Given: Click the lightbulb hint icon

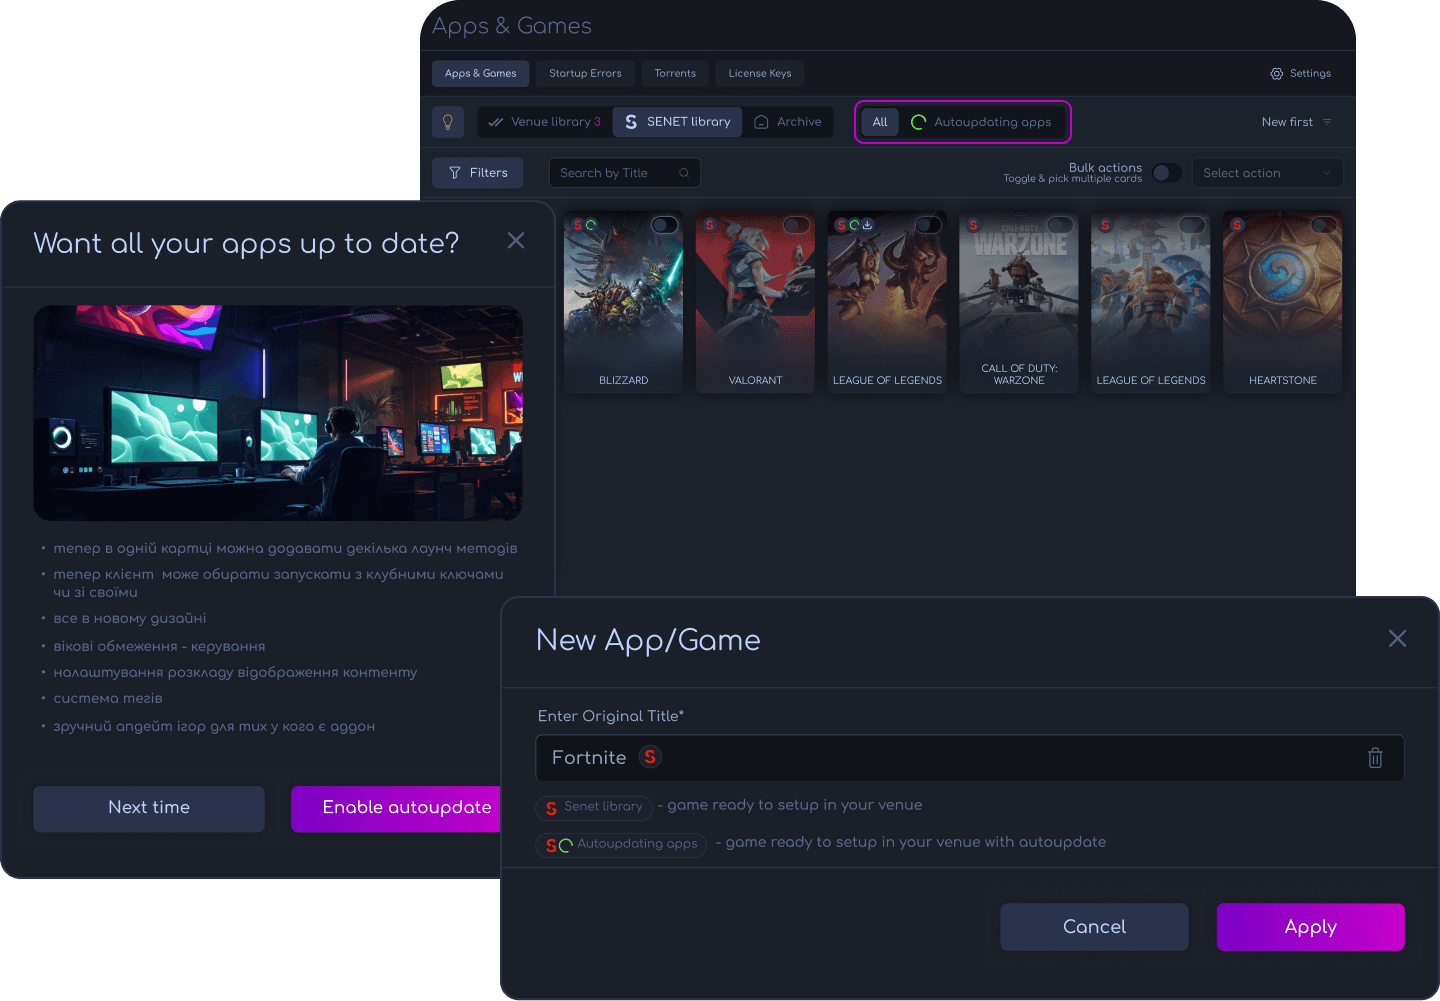Looking at the screenshot, I should pos(448,122).
